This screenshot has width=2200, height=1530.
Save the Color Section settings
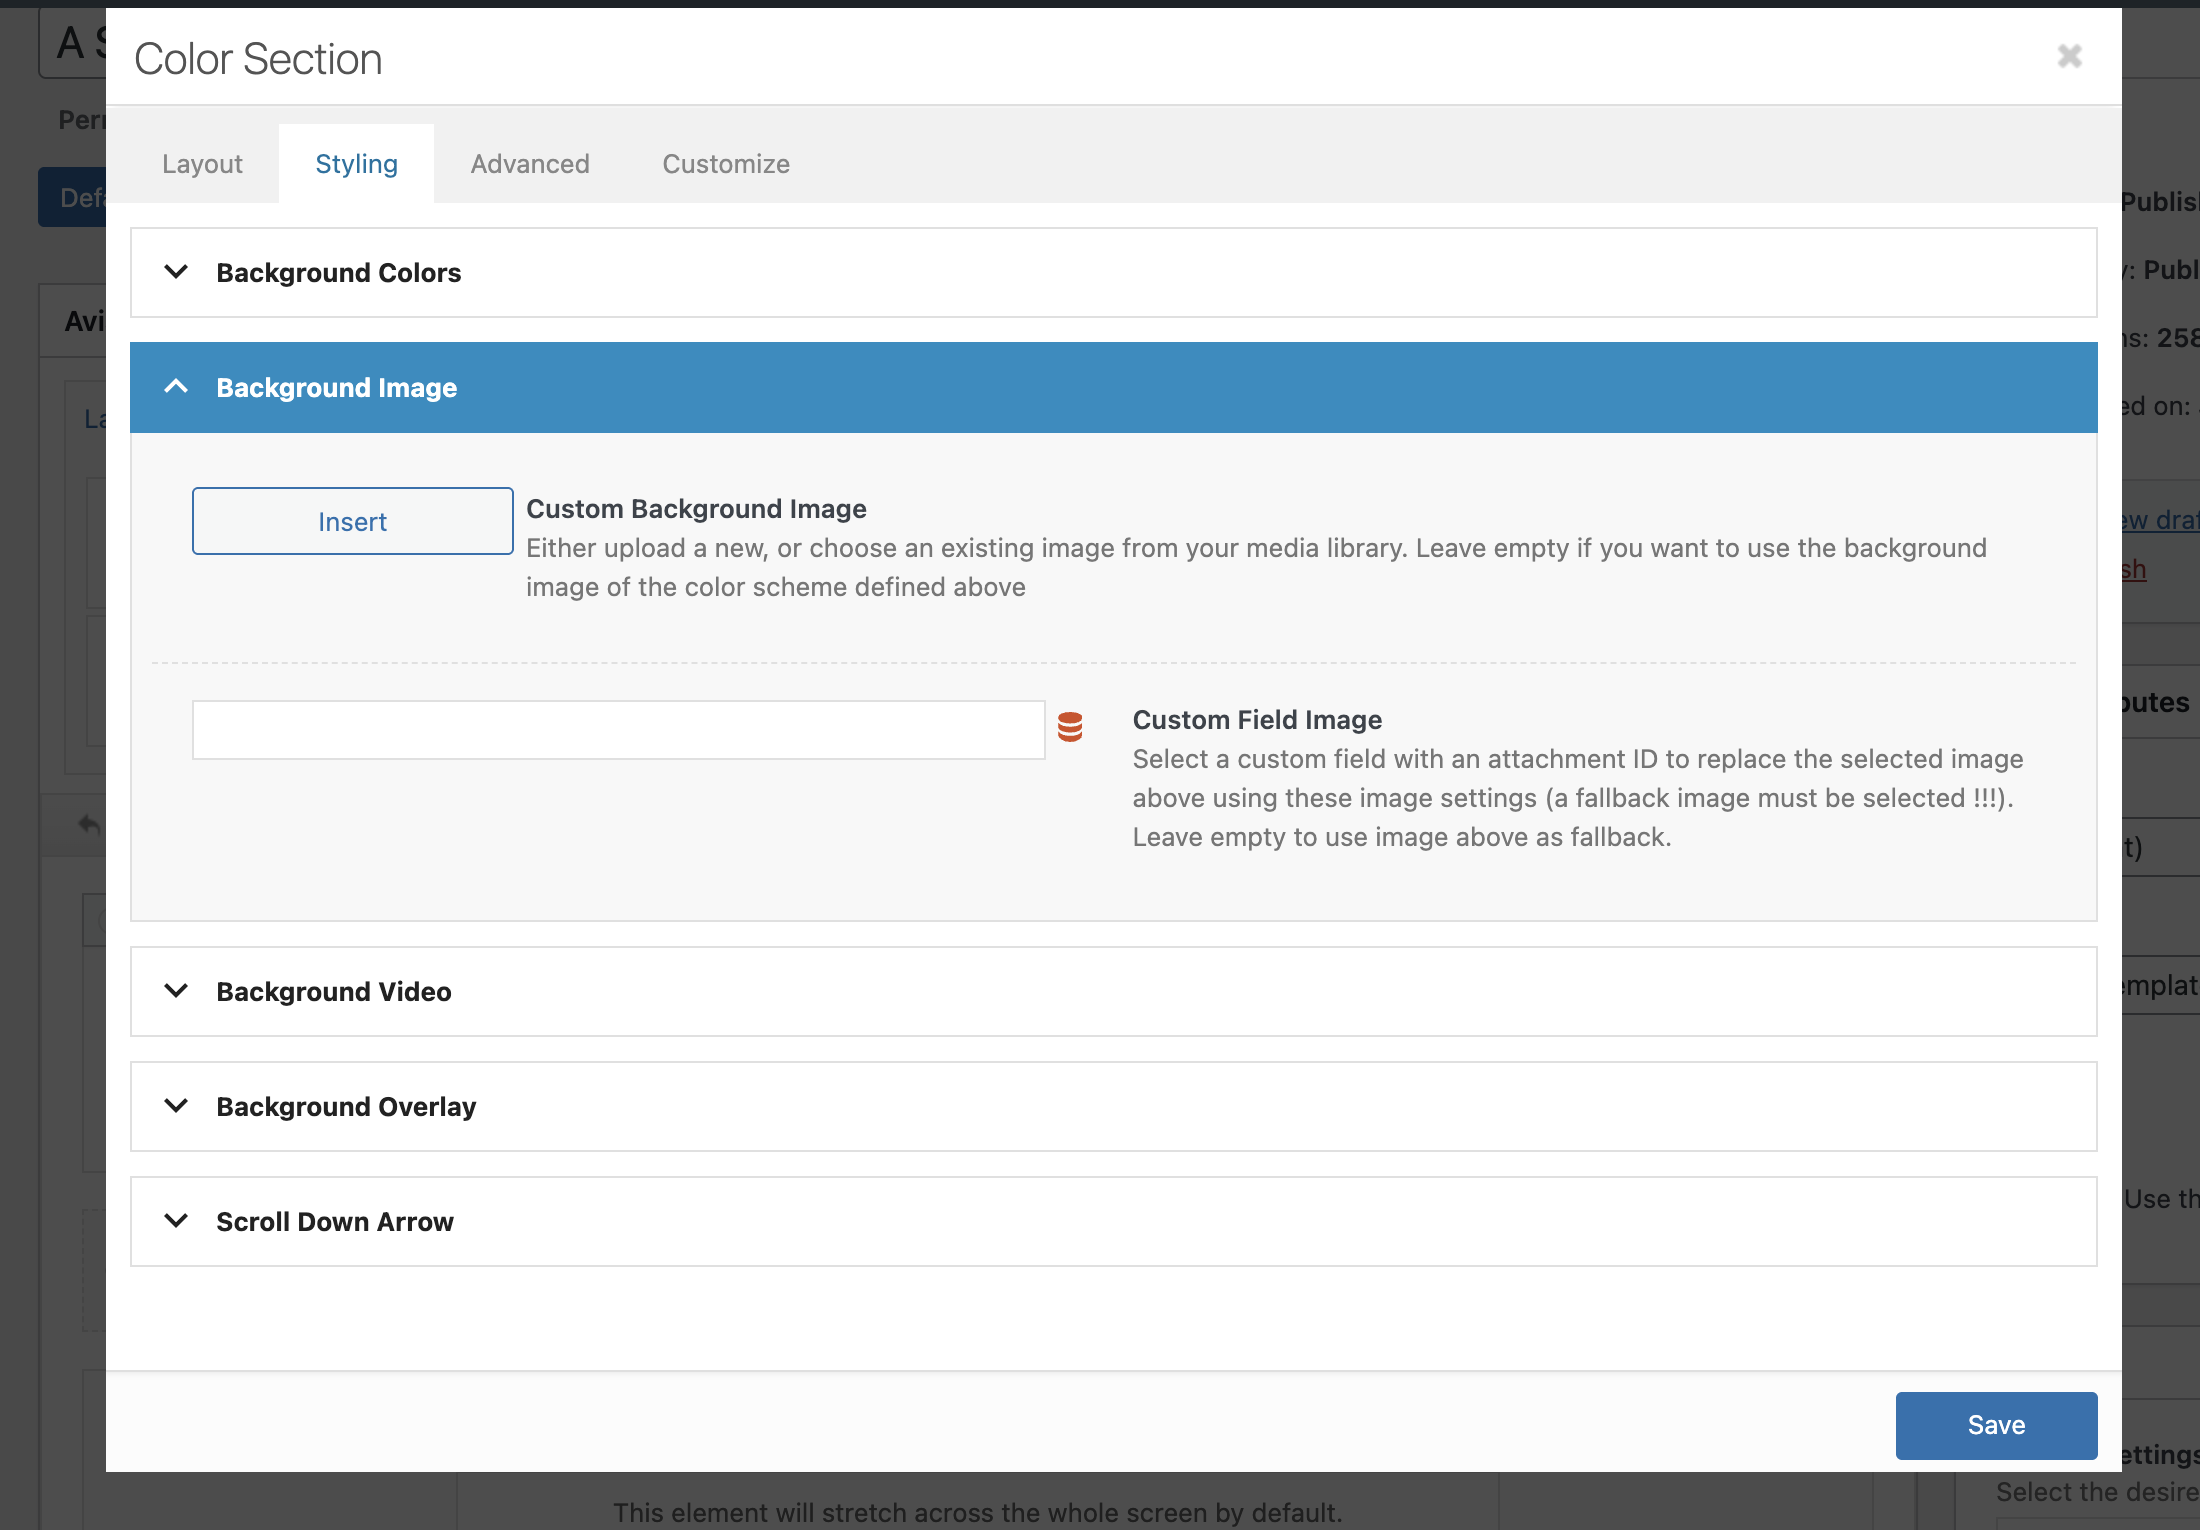pos(1995,1425)
